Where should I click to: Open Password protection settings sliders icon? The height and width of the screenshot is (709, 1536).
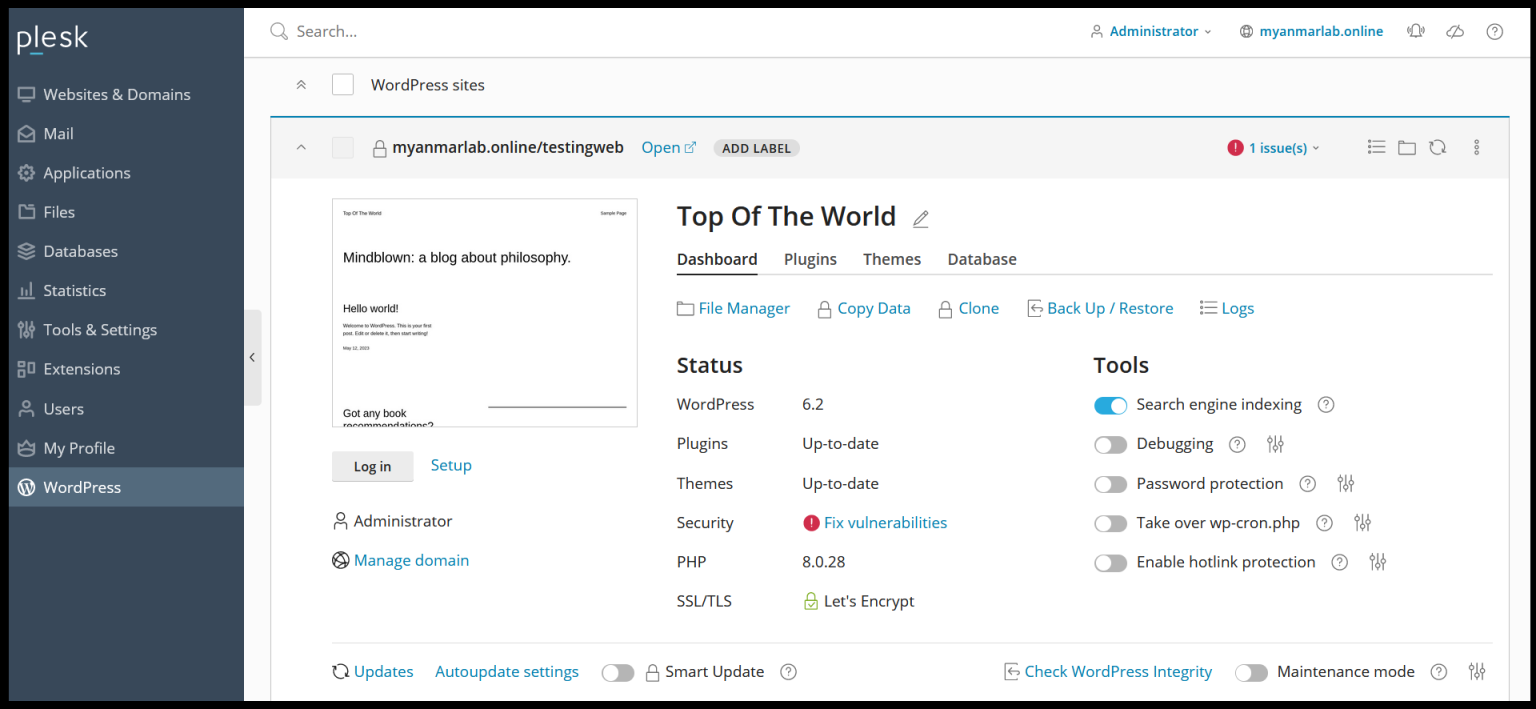pos(1345,484)
